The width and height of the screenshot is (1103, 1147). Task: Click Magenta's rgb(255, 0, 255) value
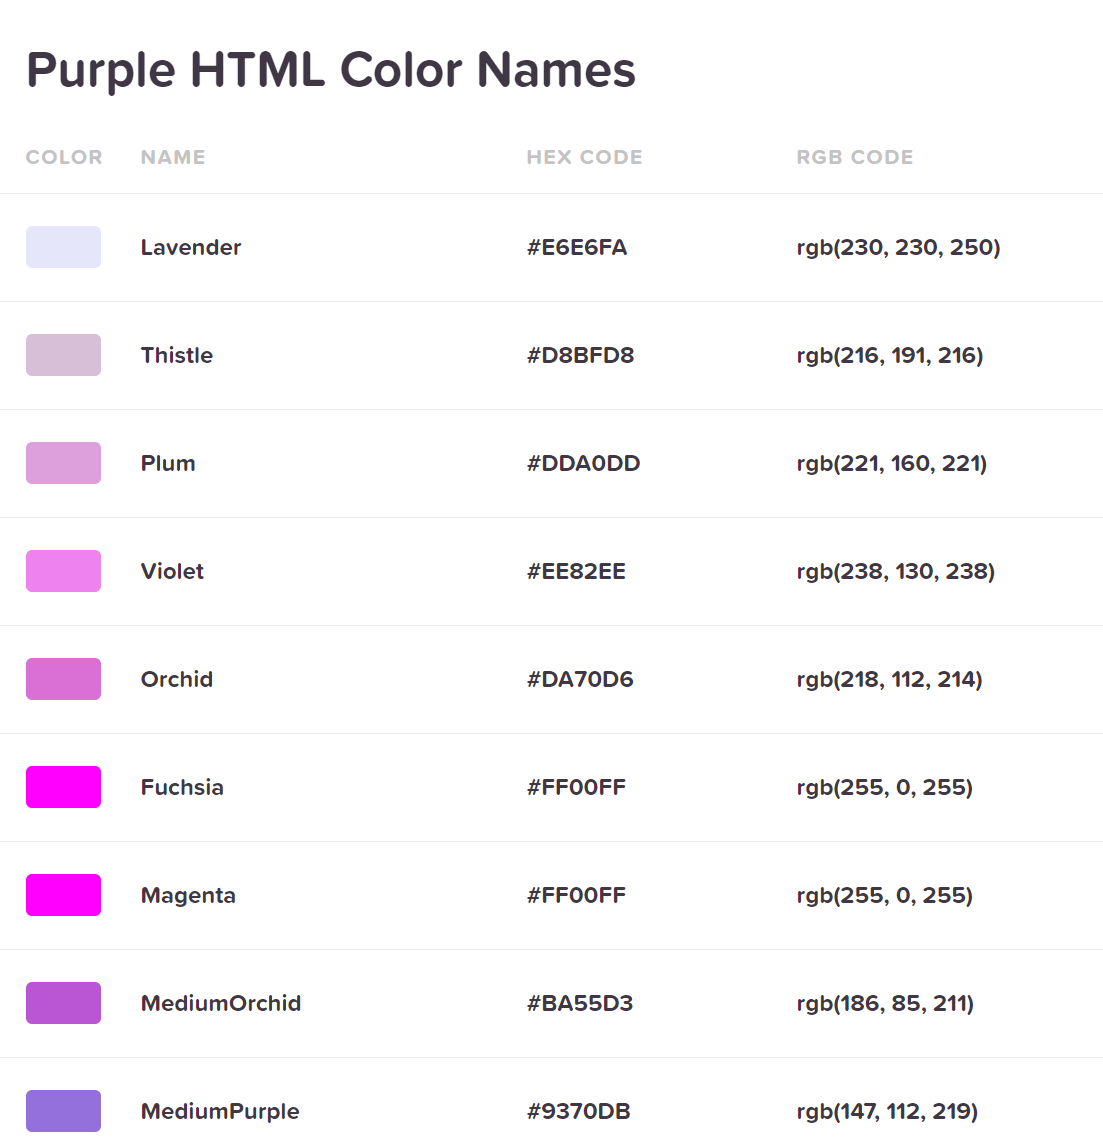[885, 895]
